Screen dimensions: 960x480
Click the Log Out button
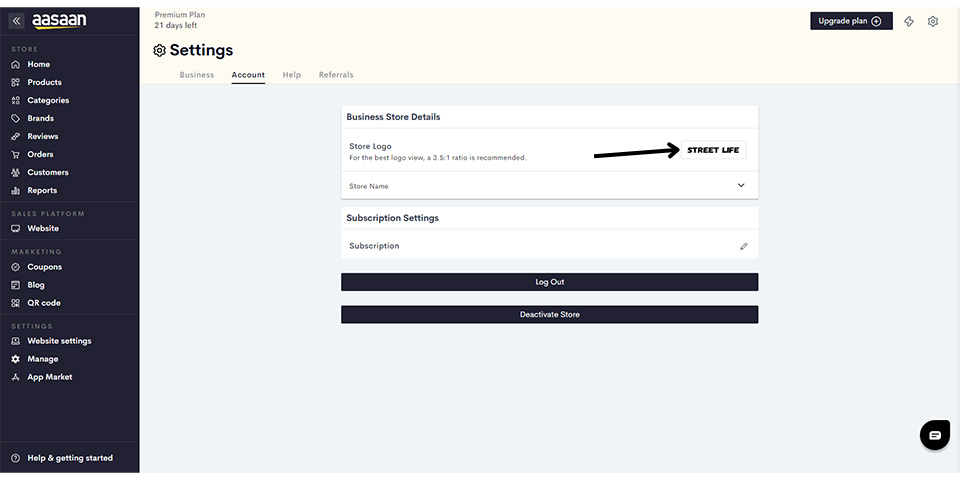pos(549,282)
